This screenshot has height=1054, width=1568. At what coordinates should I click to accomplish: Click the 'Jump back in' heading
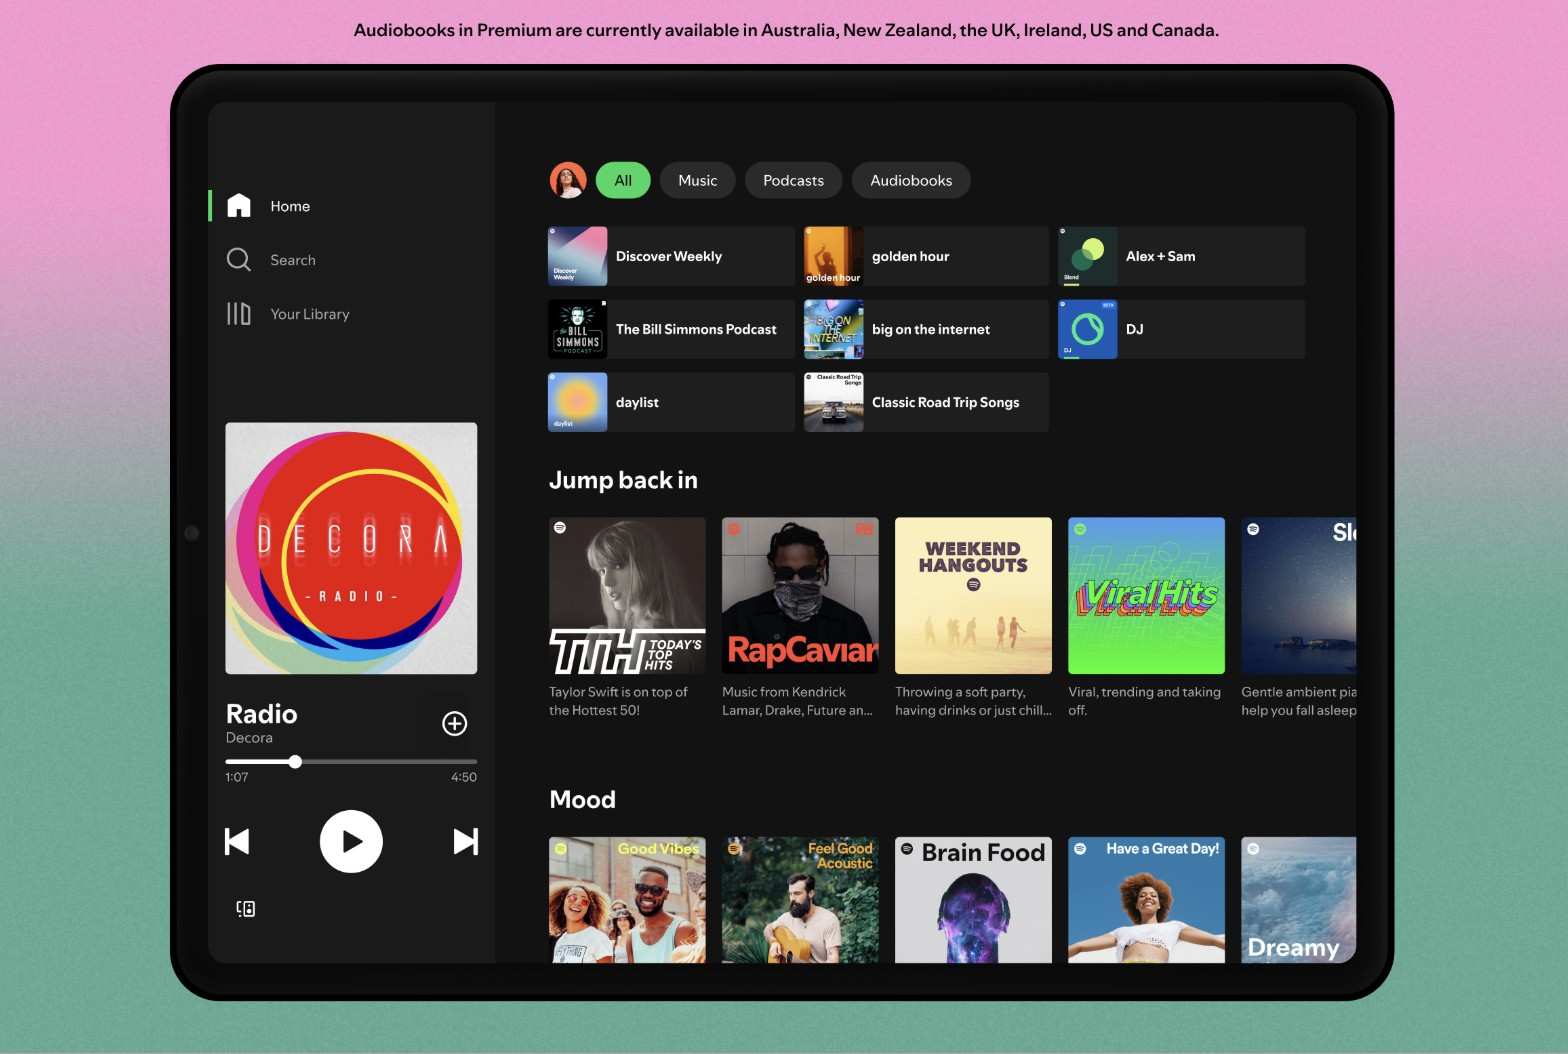[x=623, y=480]
